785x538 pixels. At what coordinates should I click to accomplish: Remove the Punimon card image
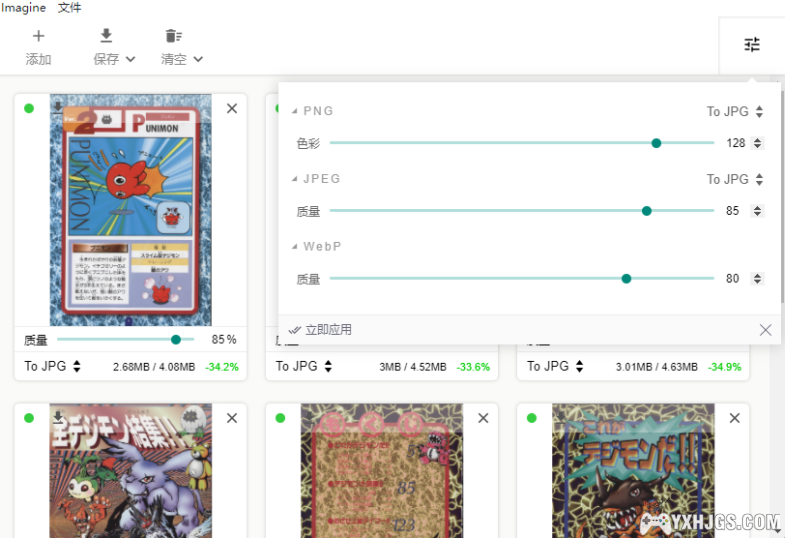tap(232, 109)
